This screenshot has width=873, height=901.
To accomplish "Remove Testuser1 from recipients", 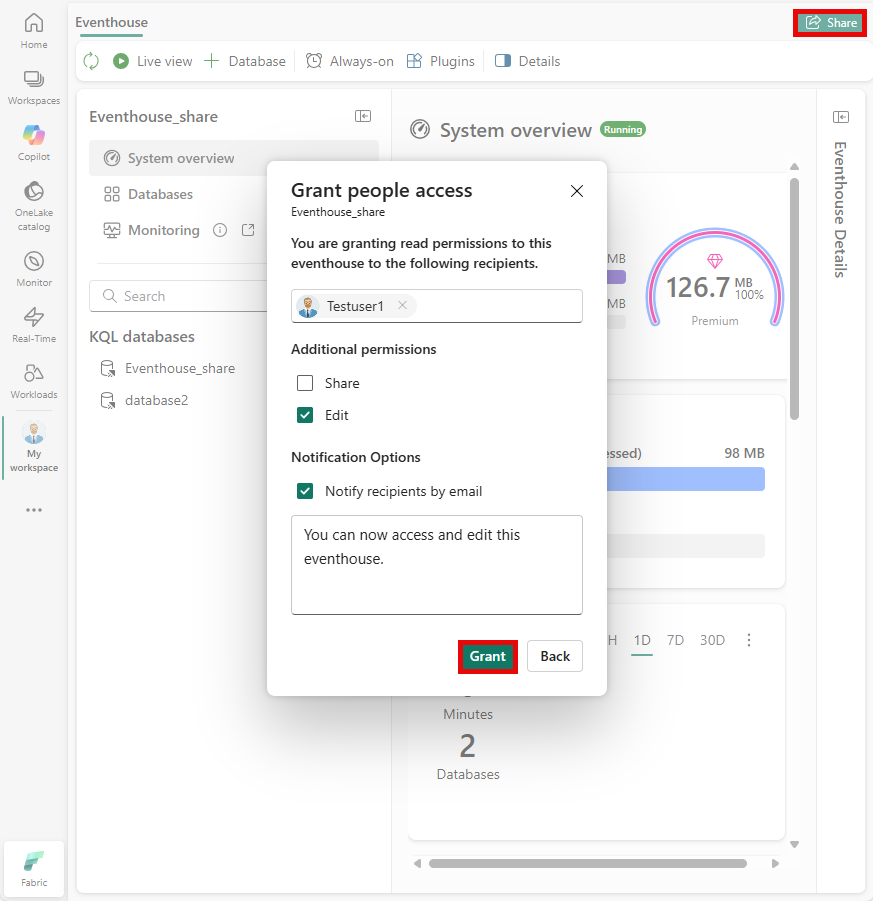I will point(402,306).
